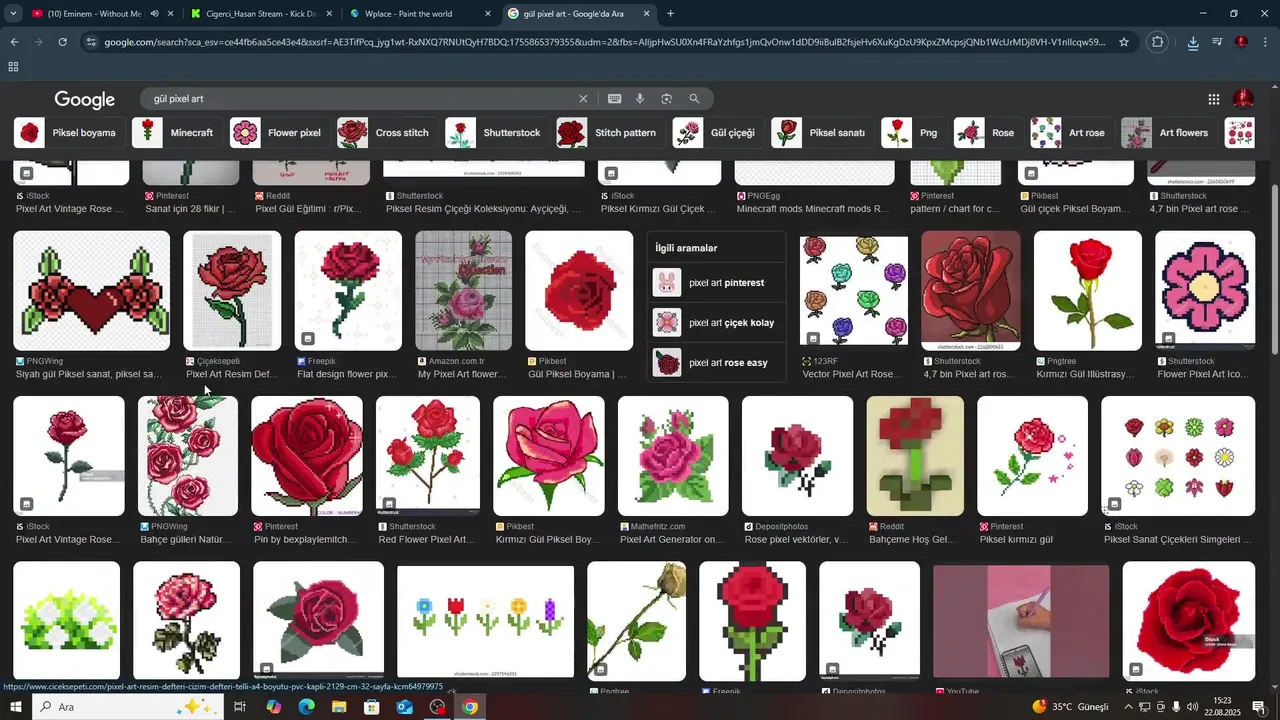
Task: Click the page vertical scrollbar
Action: [x=1274, y=270]
